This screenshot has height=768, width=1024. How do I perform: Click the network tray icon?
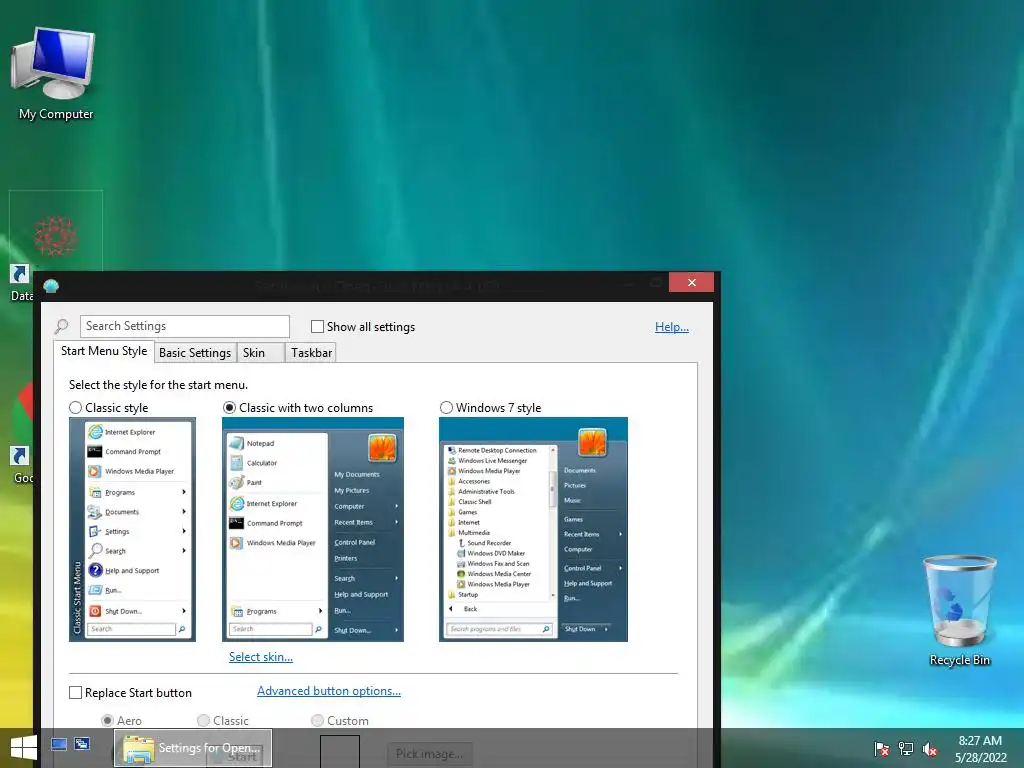click(x=906, y=749)
